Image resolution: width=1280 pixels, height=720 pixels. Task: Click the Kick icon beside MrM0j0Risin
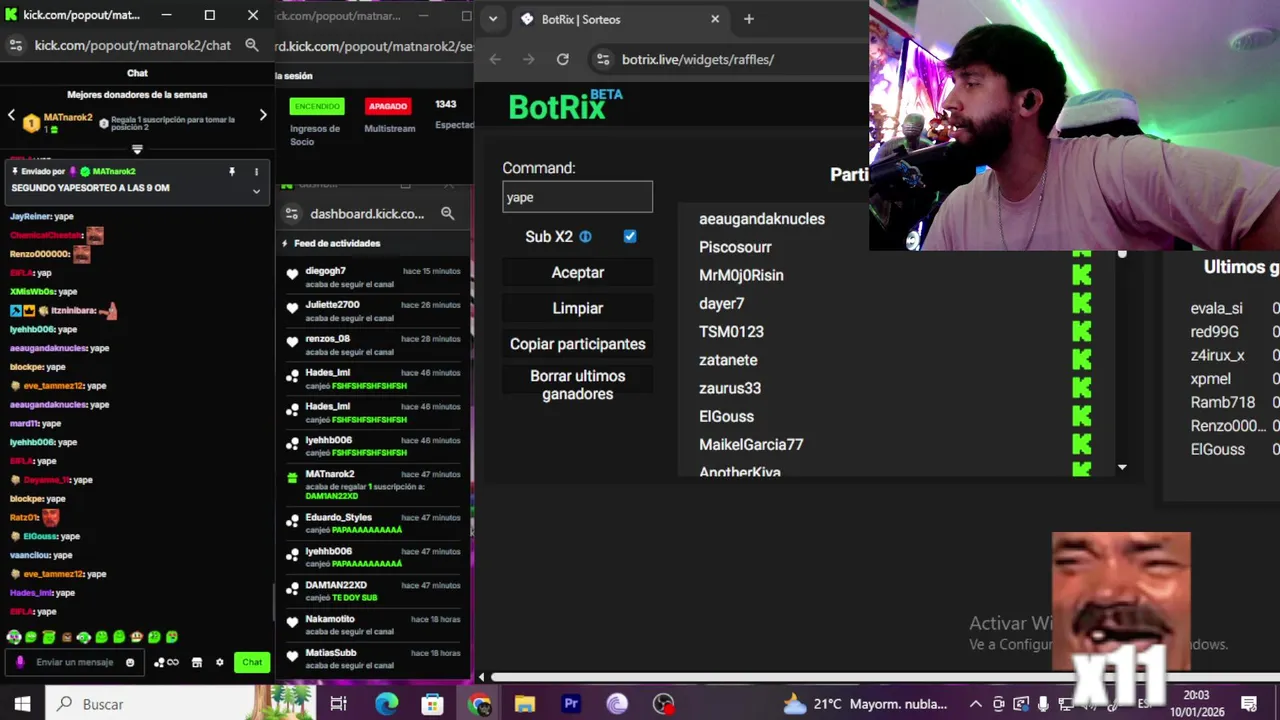point(1082,275)
